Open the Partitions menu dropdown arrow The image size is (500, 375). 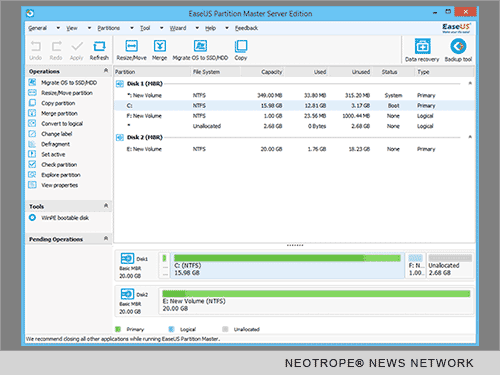[132, 28]
